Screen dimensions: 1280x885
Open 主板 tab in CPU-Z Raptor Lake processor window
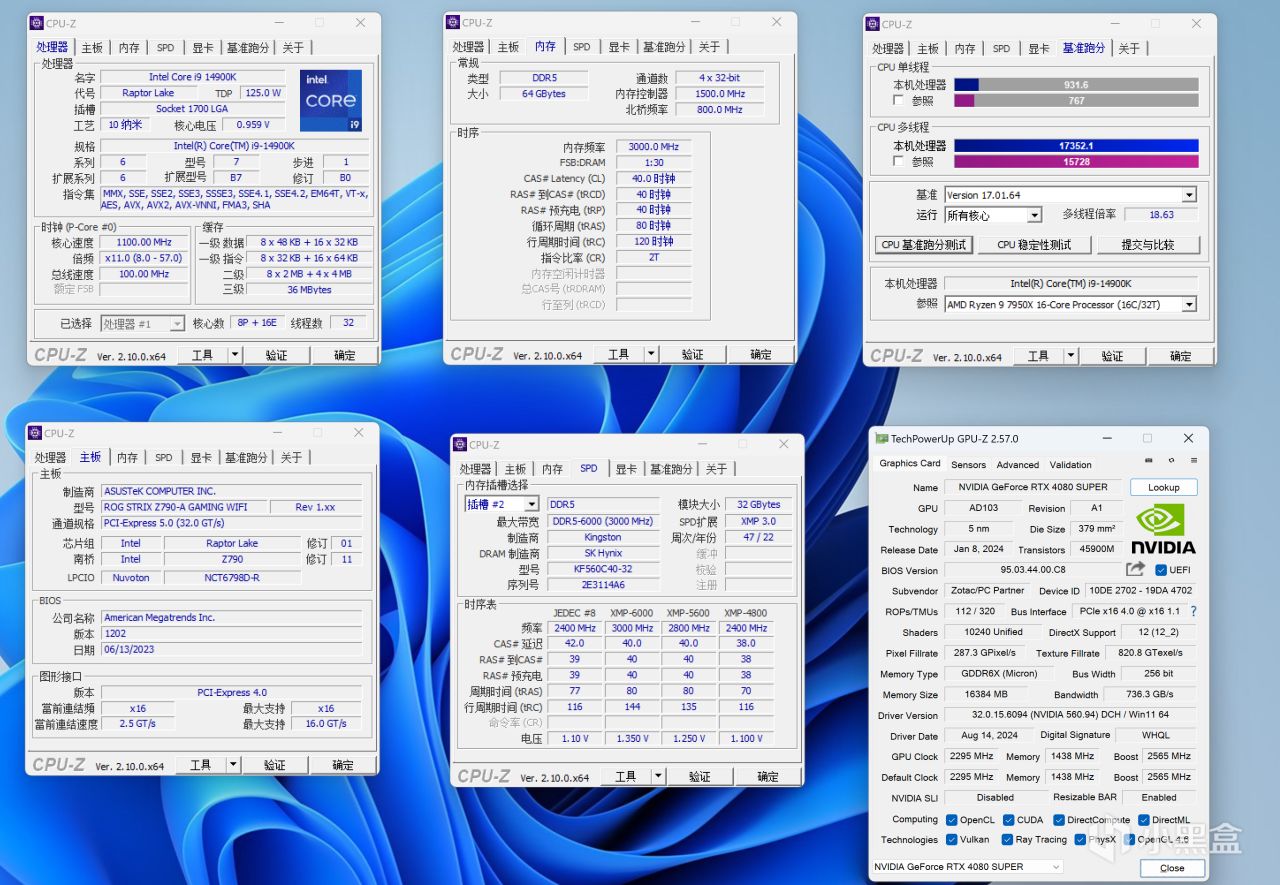(x=92, y=47)
